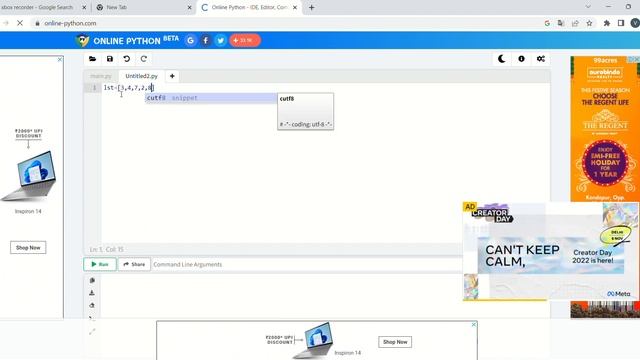Open the Creator Day 2022 ad
This screenshot has width=640, height=360.
pyautogui.click(x=551, y=251)
